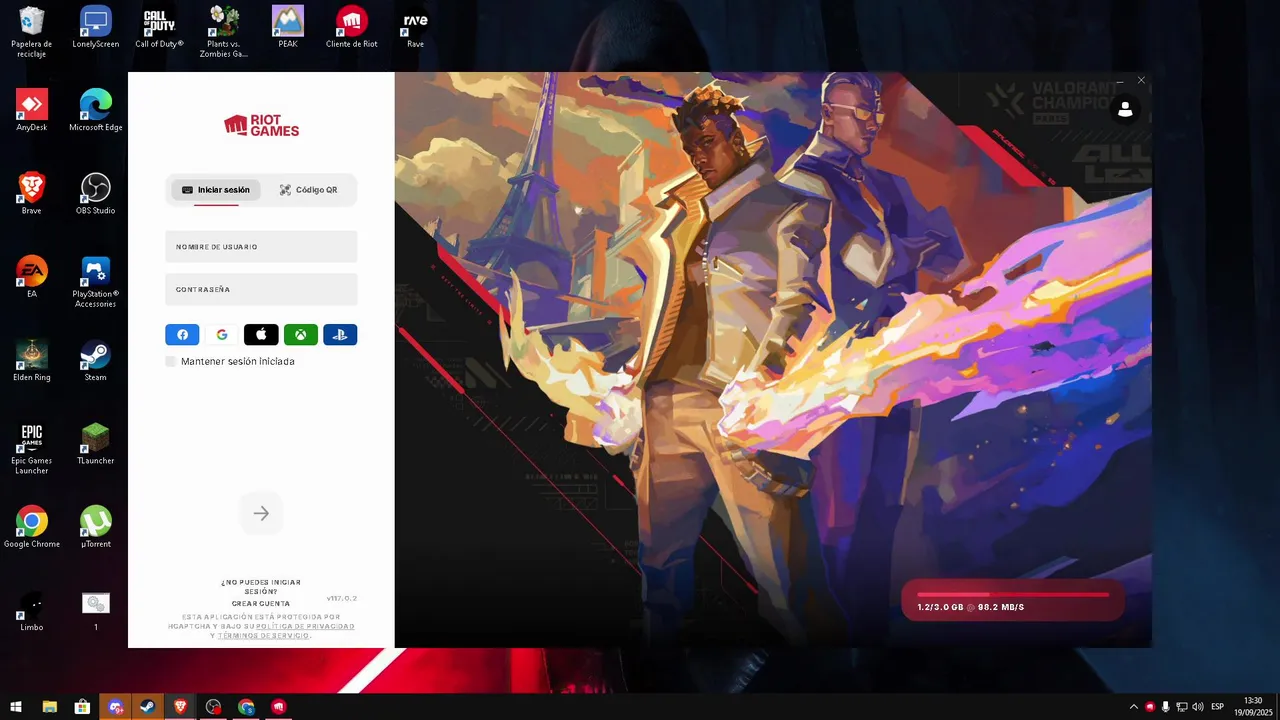Open Crear cuenta link
Screen dimensions: 1280x720
coord(261,604)
